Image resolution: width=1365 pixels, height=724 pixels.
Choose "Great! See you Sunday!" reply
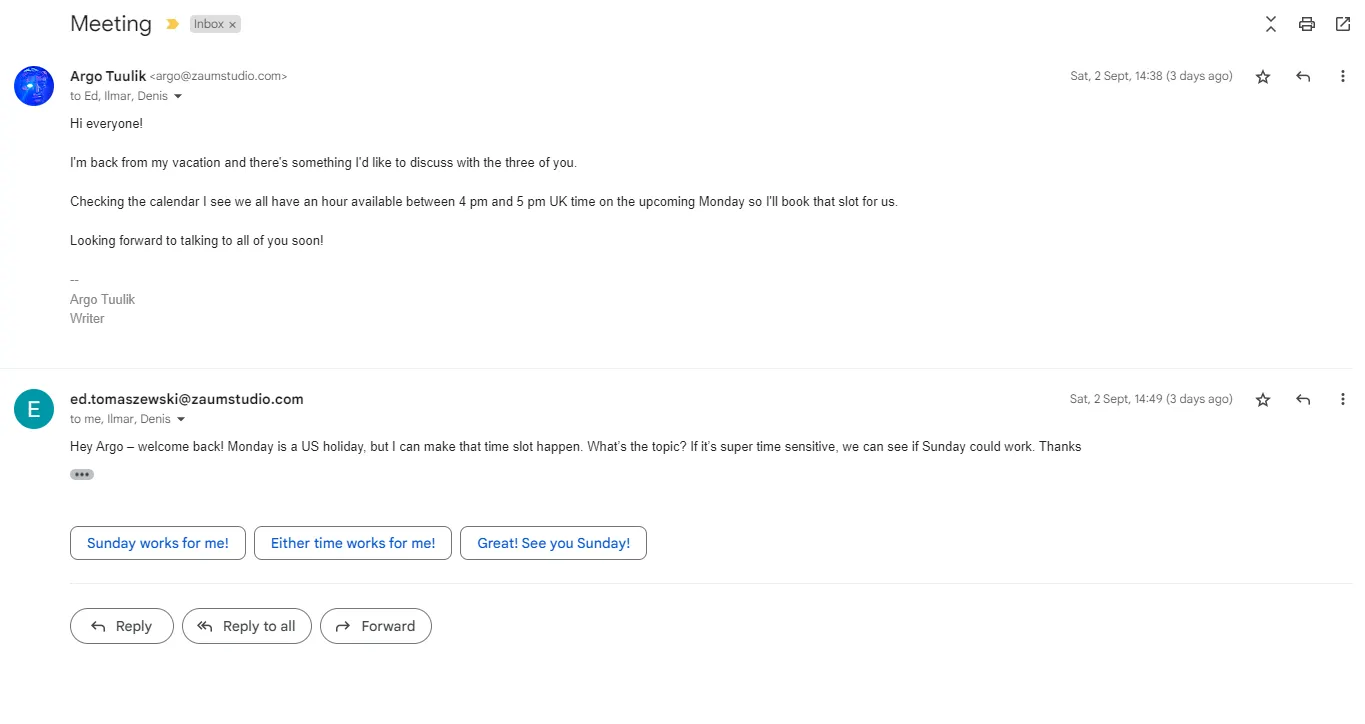[553, 543]
